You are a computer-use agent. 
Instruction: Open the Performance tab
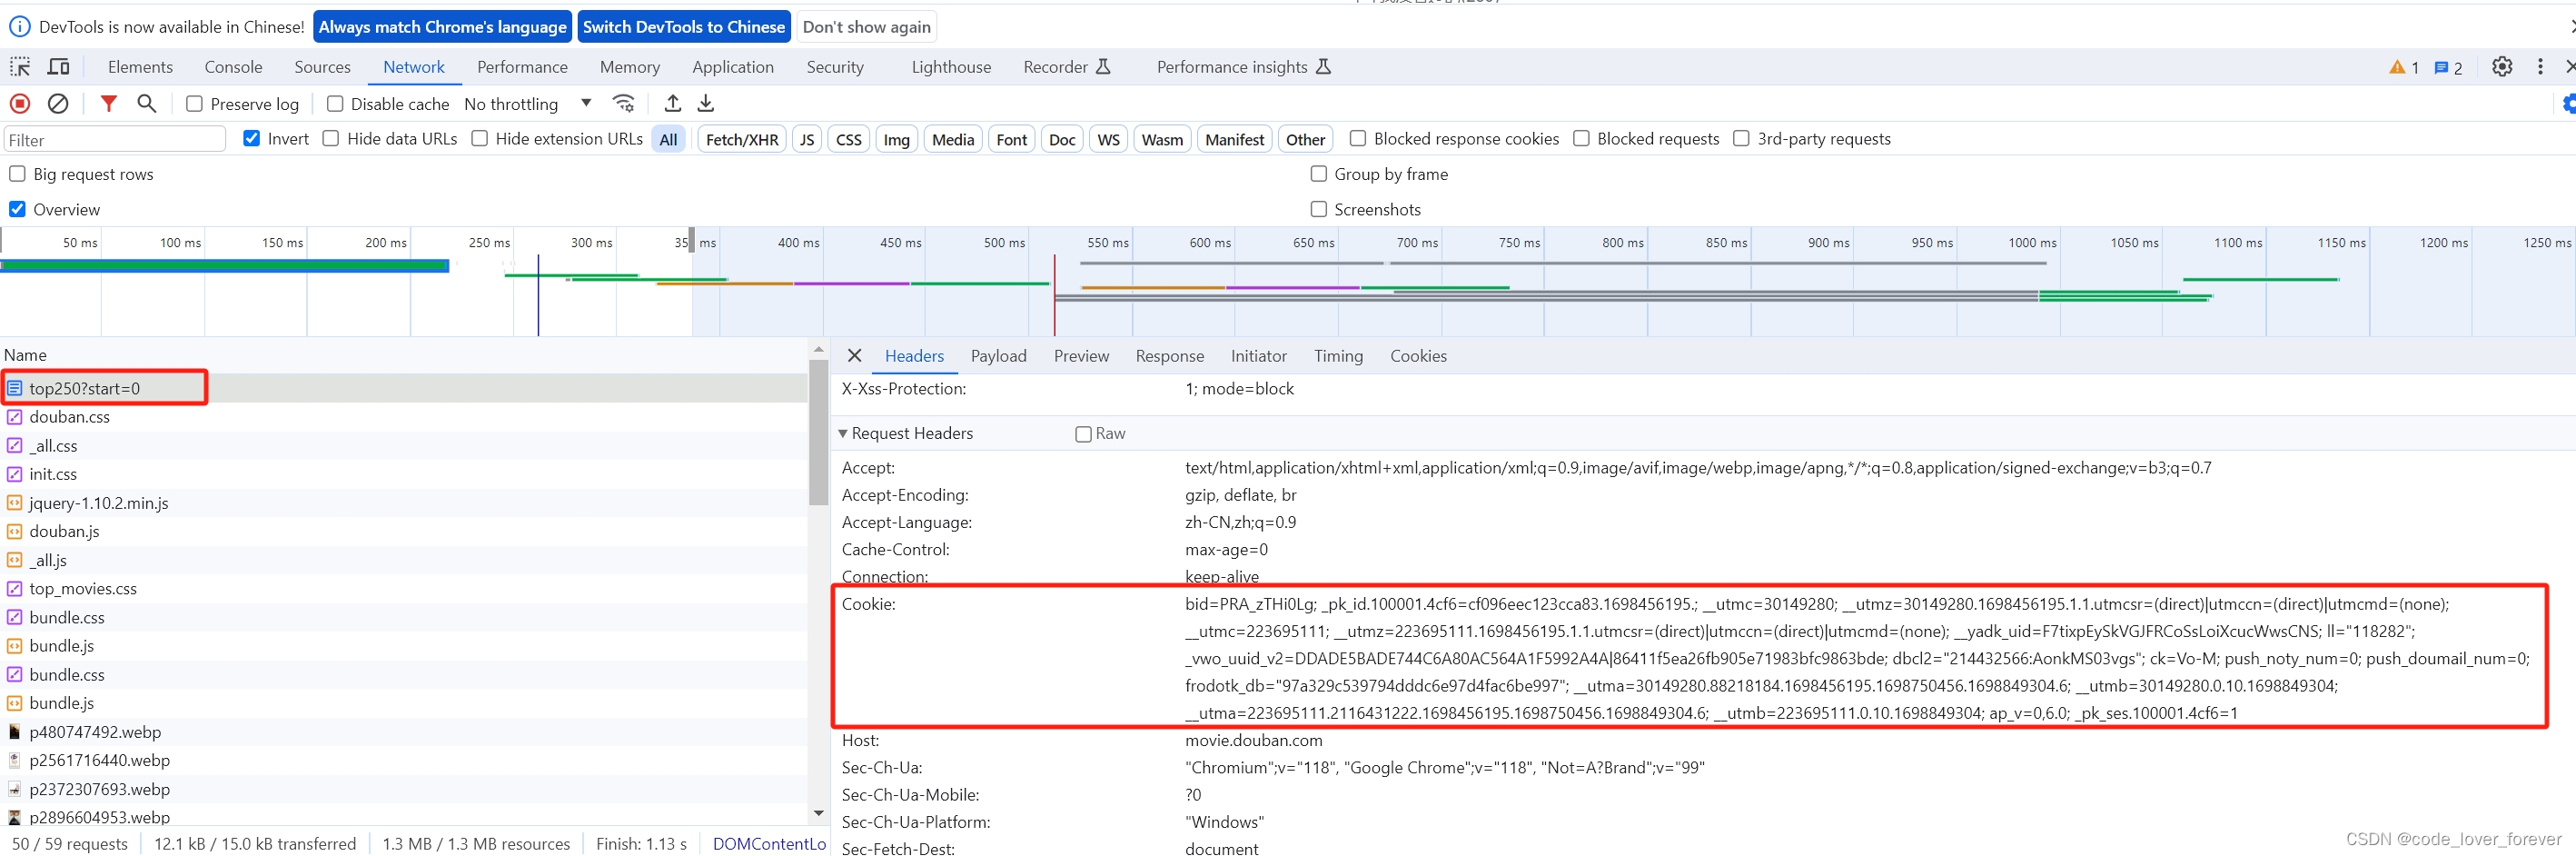[522, 67]
